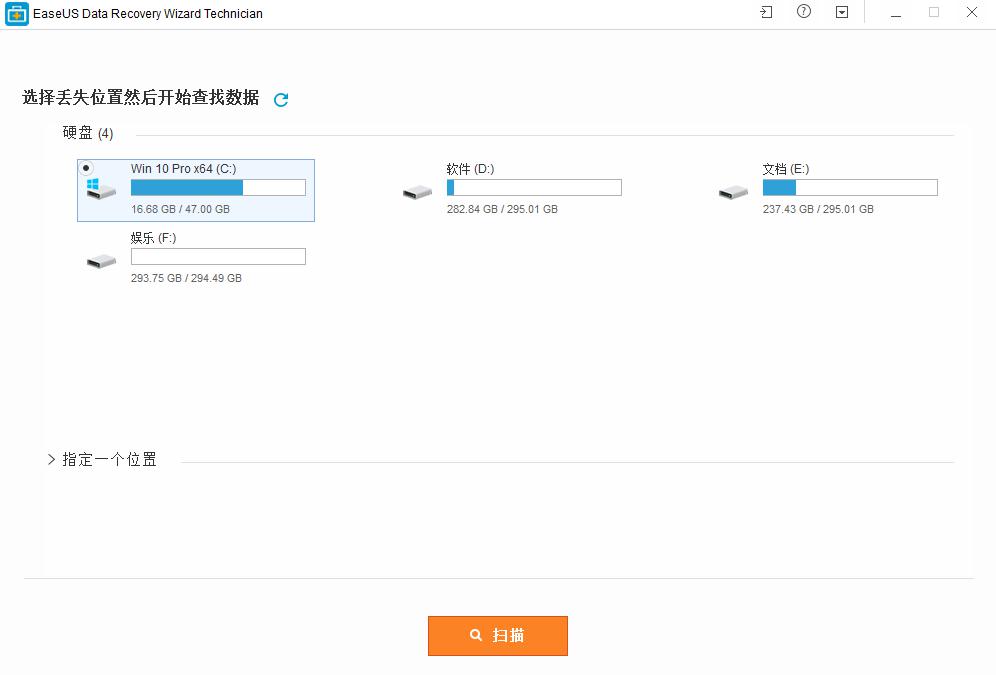Click the D: drive usage bar
This screenshot has width=996, height=675.
click(x=534, y=187)
